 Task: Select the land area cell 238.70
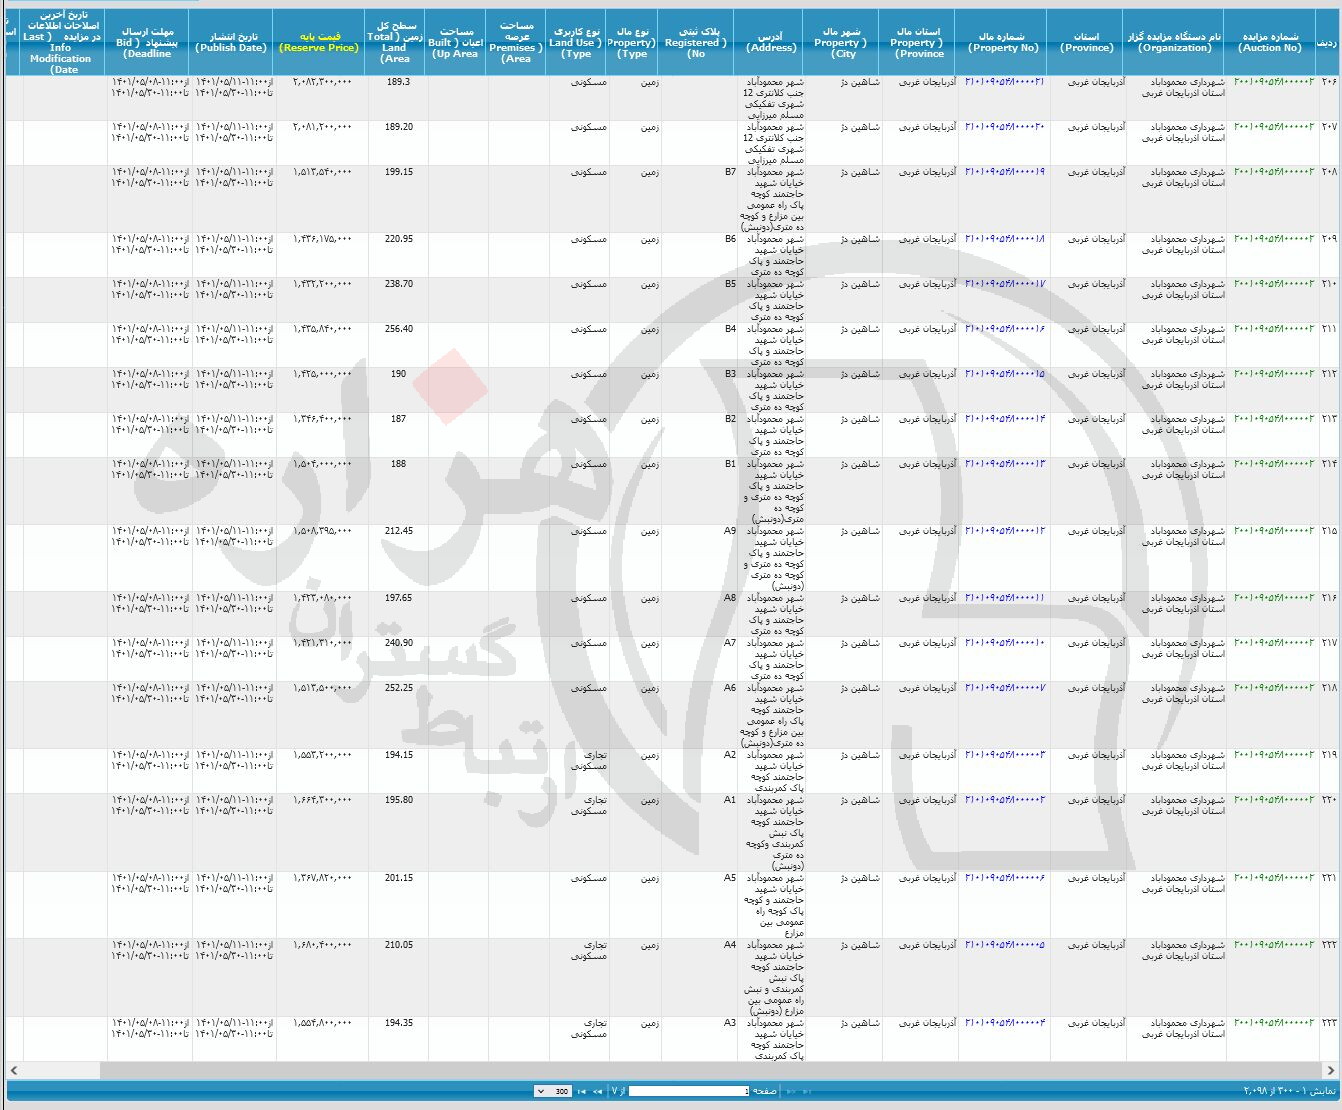(398, 284)
